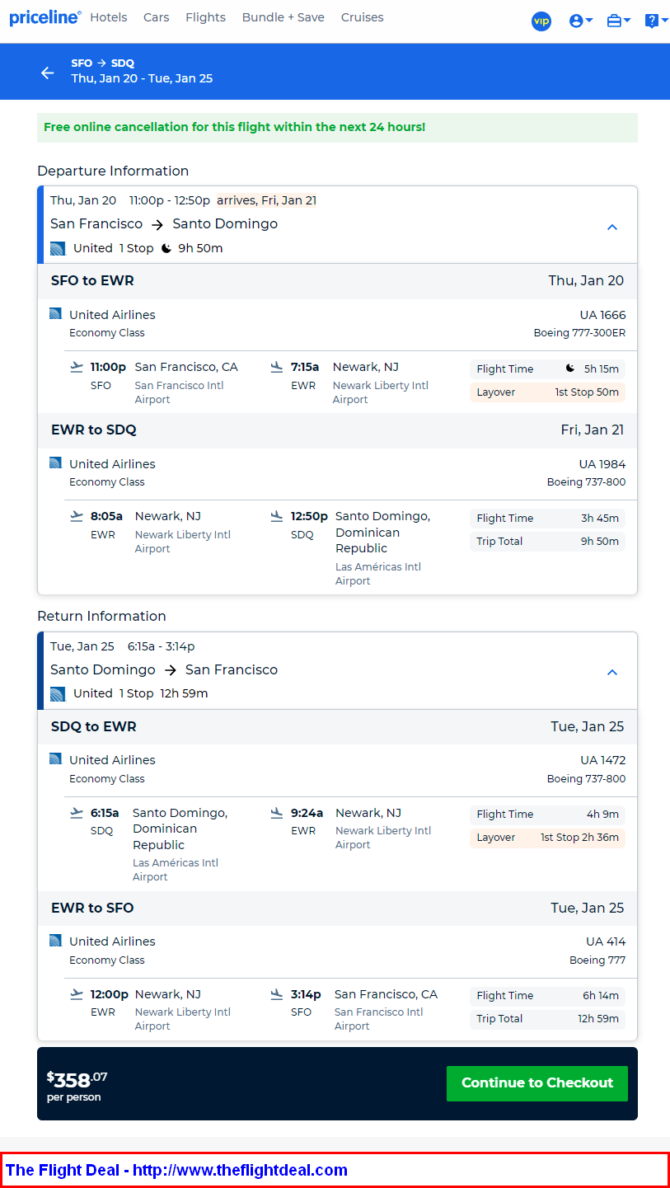Collapse the return flight details chevron
Screen dimensions: 670x1188
click(612, 672)
